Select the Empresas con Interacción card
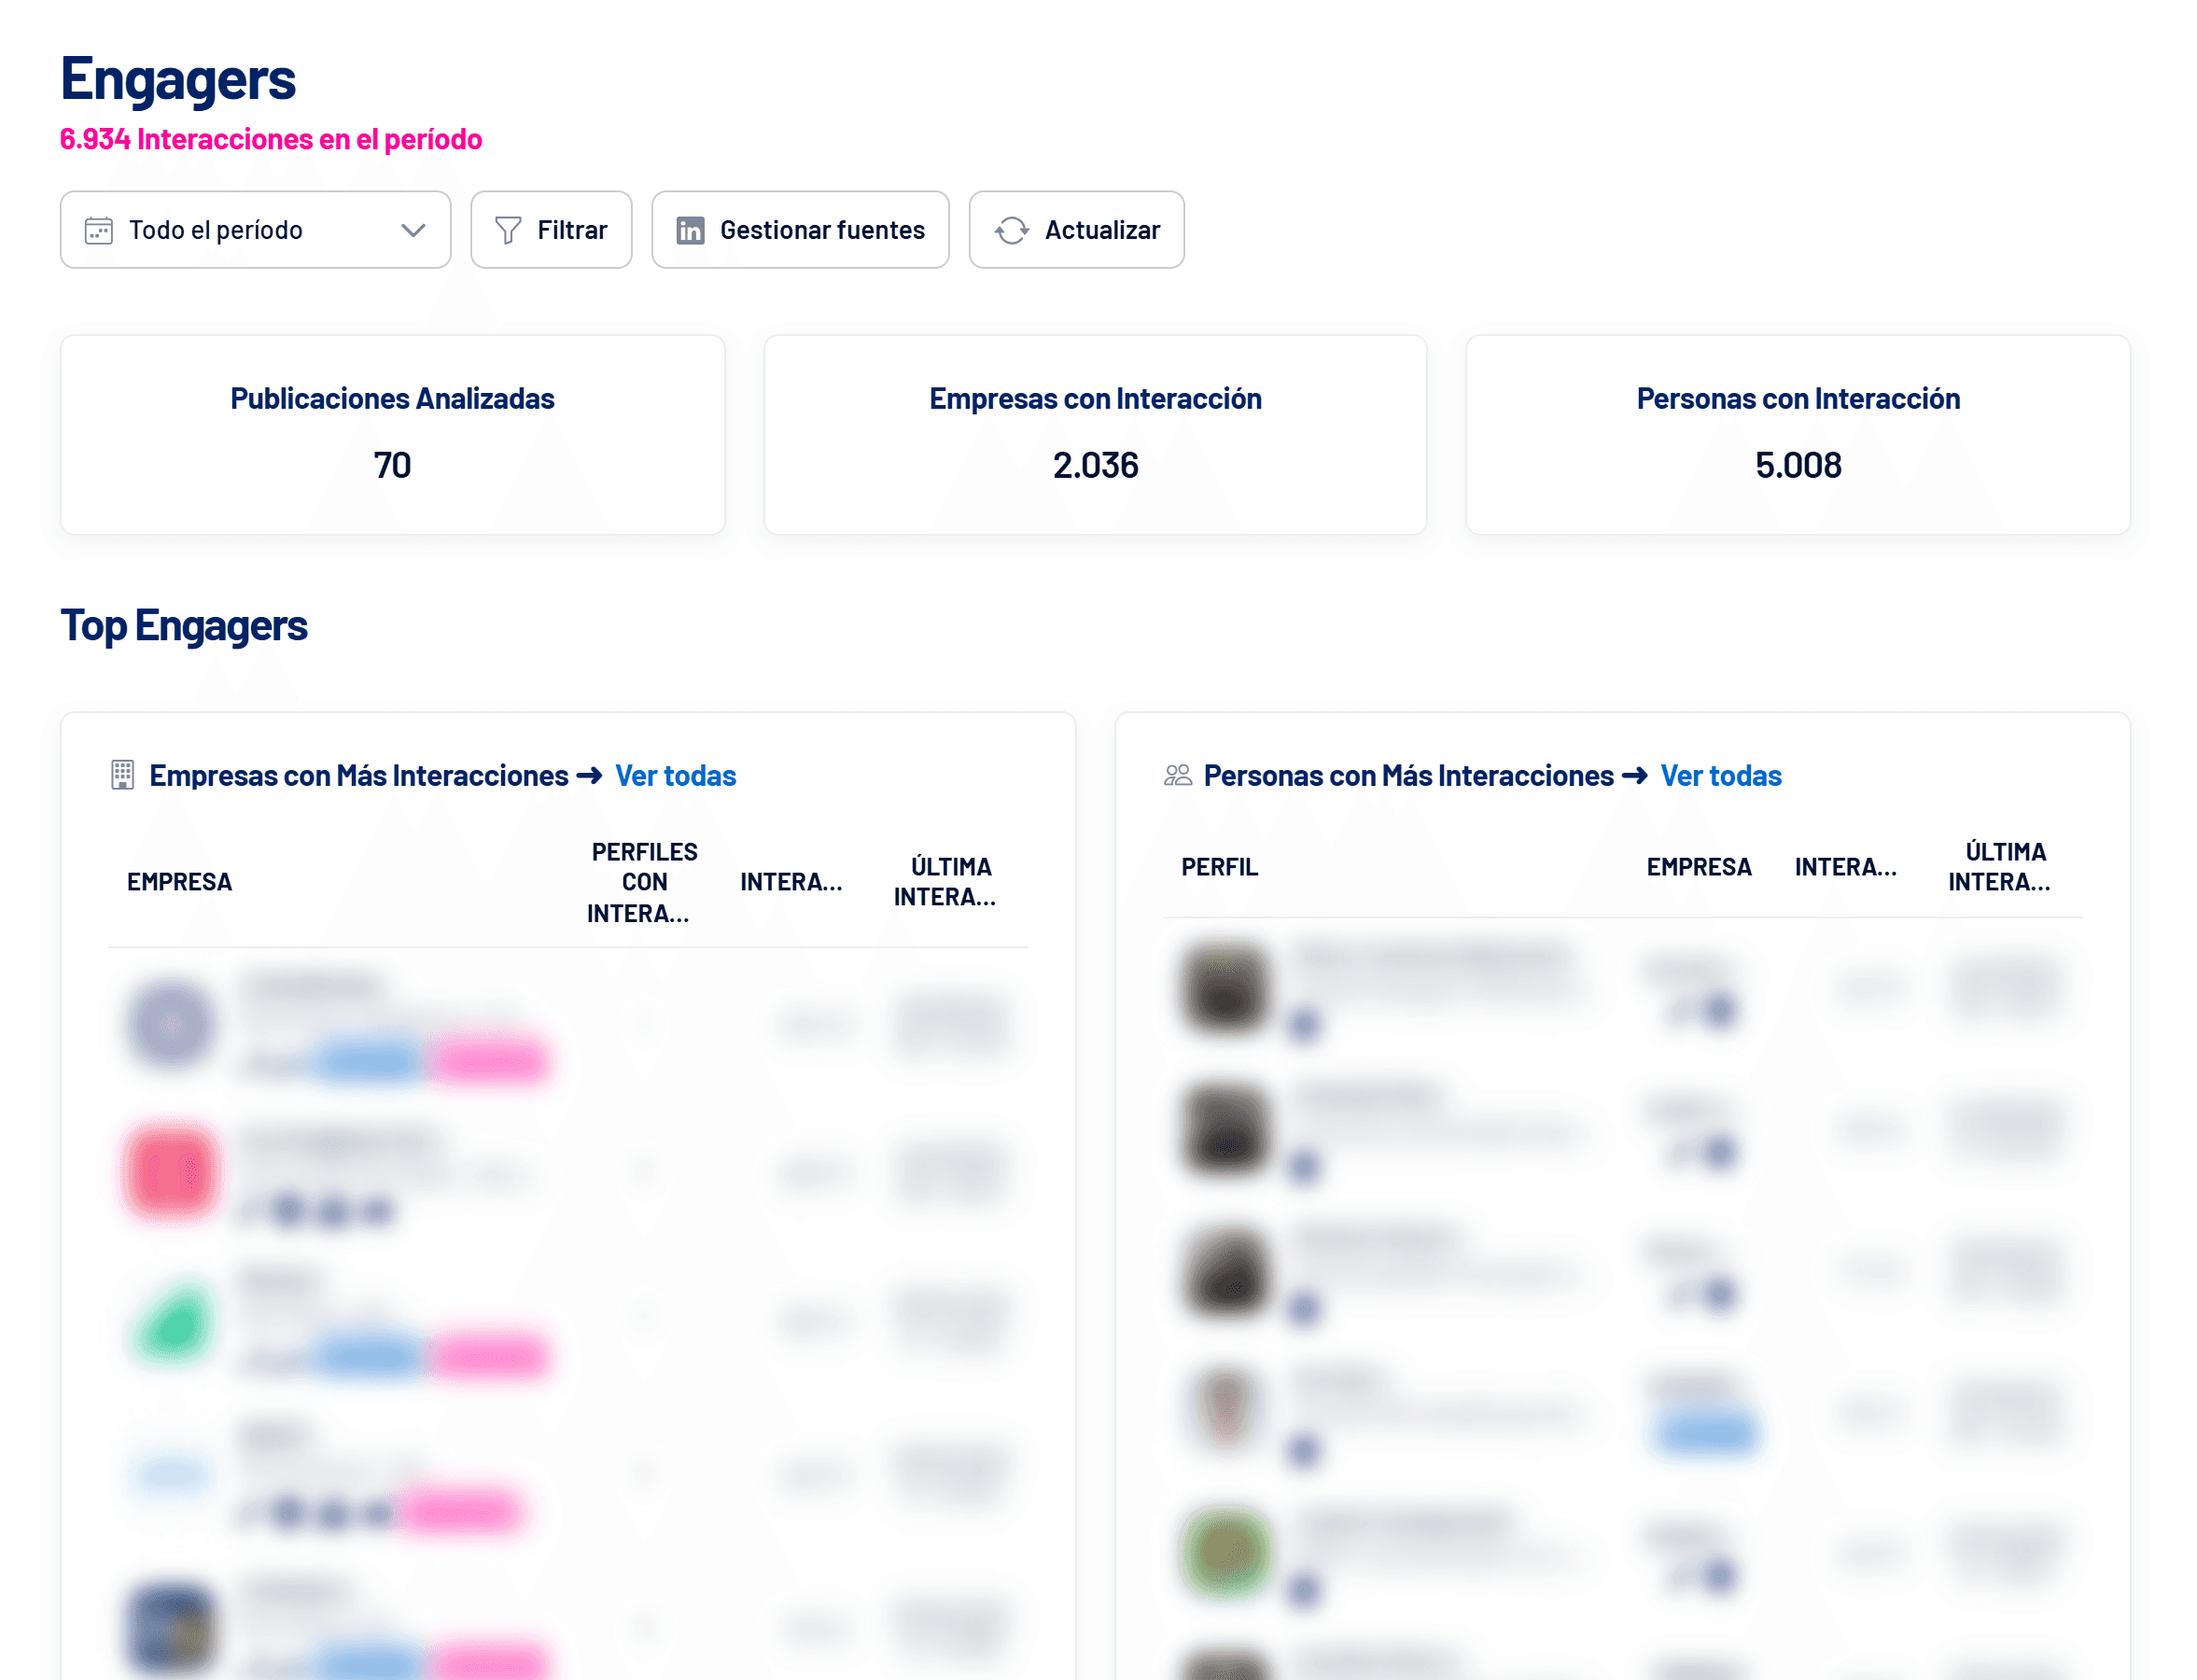Viewport: 2197px width, 1680px height. point(1095,435)
